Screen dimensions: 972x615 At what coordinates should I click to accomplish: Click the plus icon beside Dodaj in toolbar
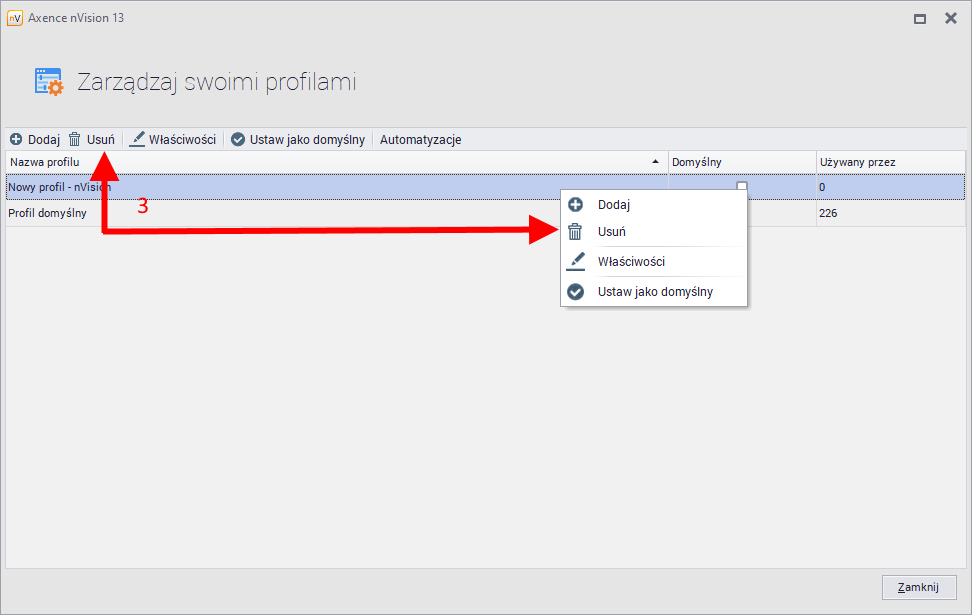click(16, 140)
